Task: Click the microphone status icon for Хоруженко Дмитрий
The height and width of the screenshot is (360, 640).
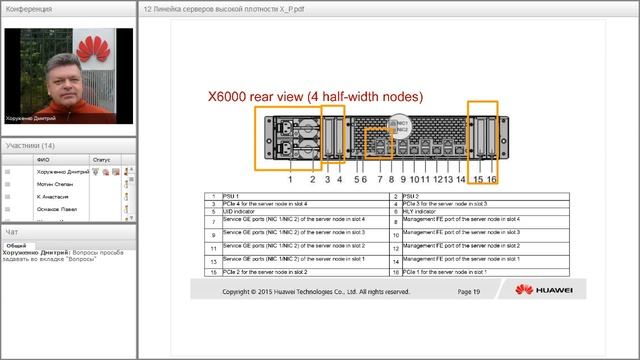Action: [96, 172]
